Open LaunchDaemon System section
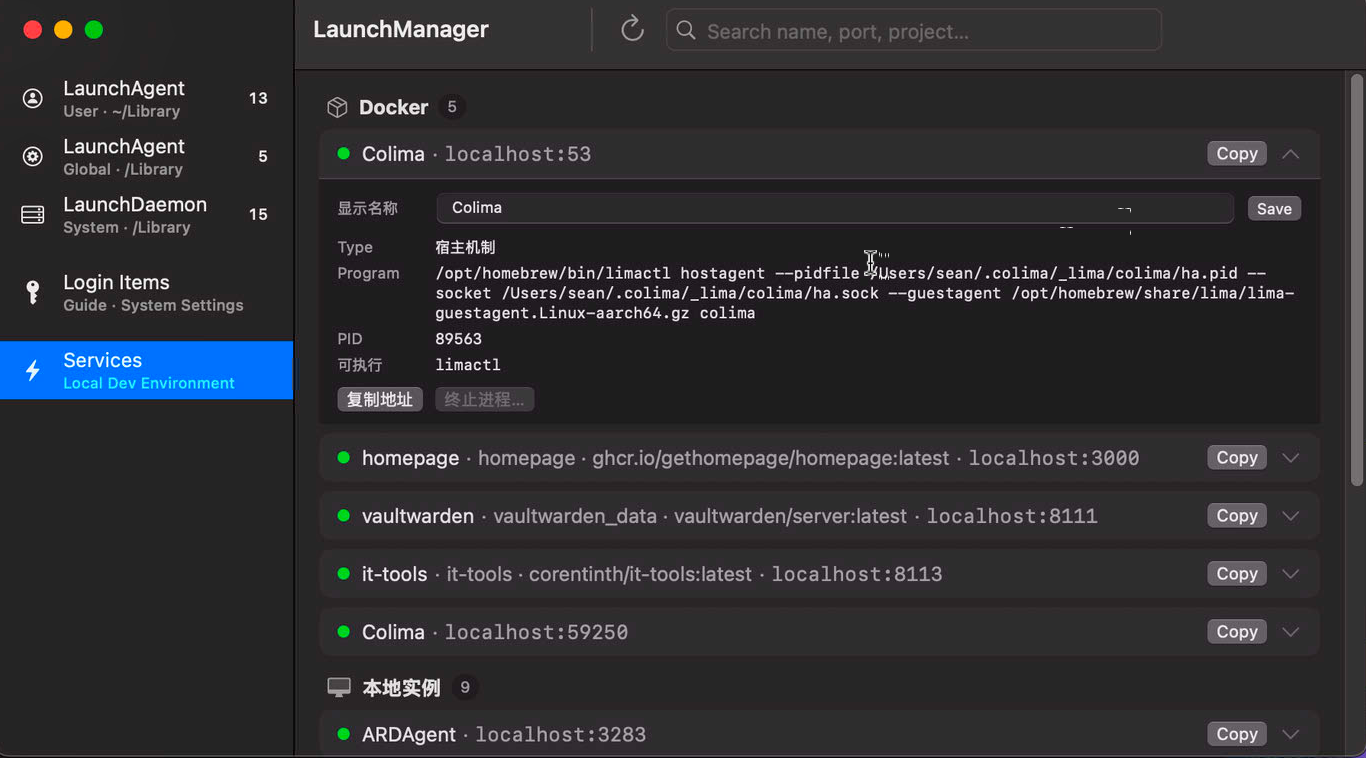The height and width of the screenshot is (758, 1366). coord(147,215)
